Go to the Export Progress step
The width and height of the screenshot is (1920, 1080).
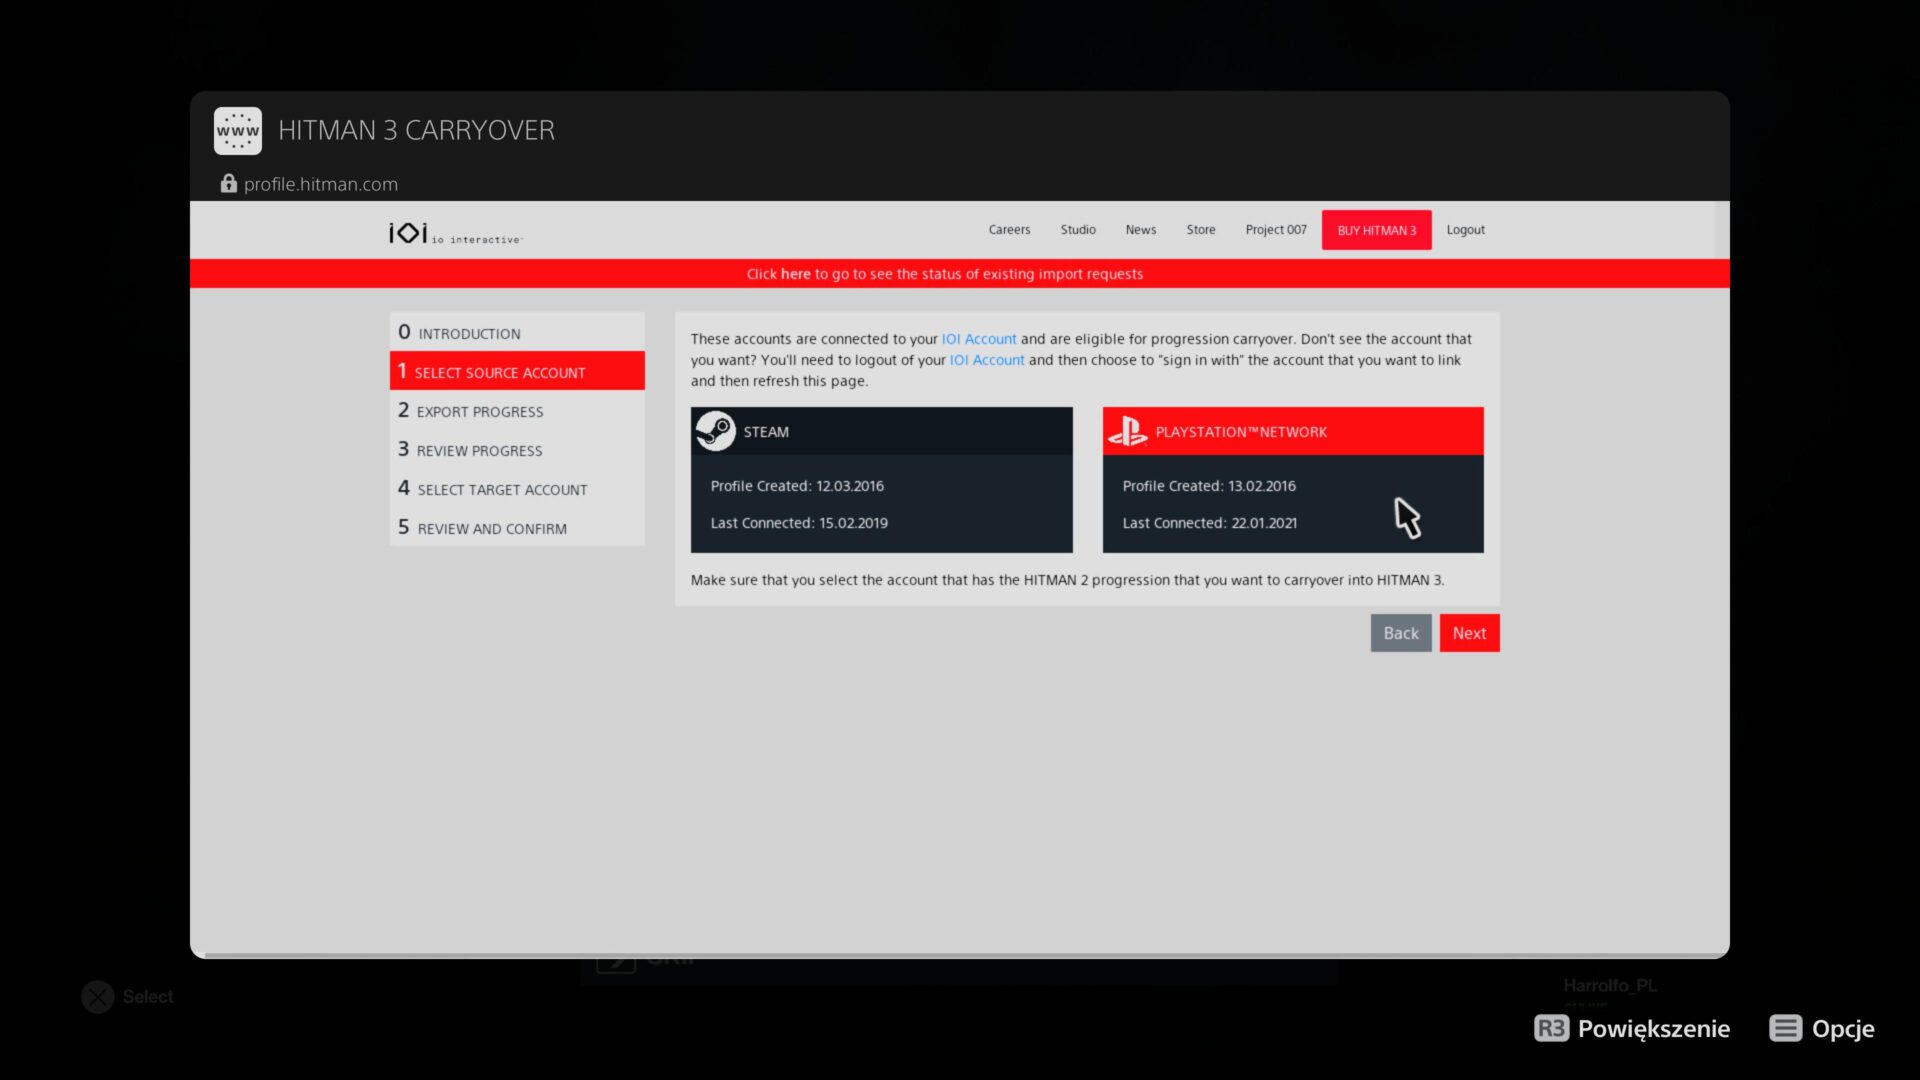point(479,411)
